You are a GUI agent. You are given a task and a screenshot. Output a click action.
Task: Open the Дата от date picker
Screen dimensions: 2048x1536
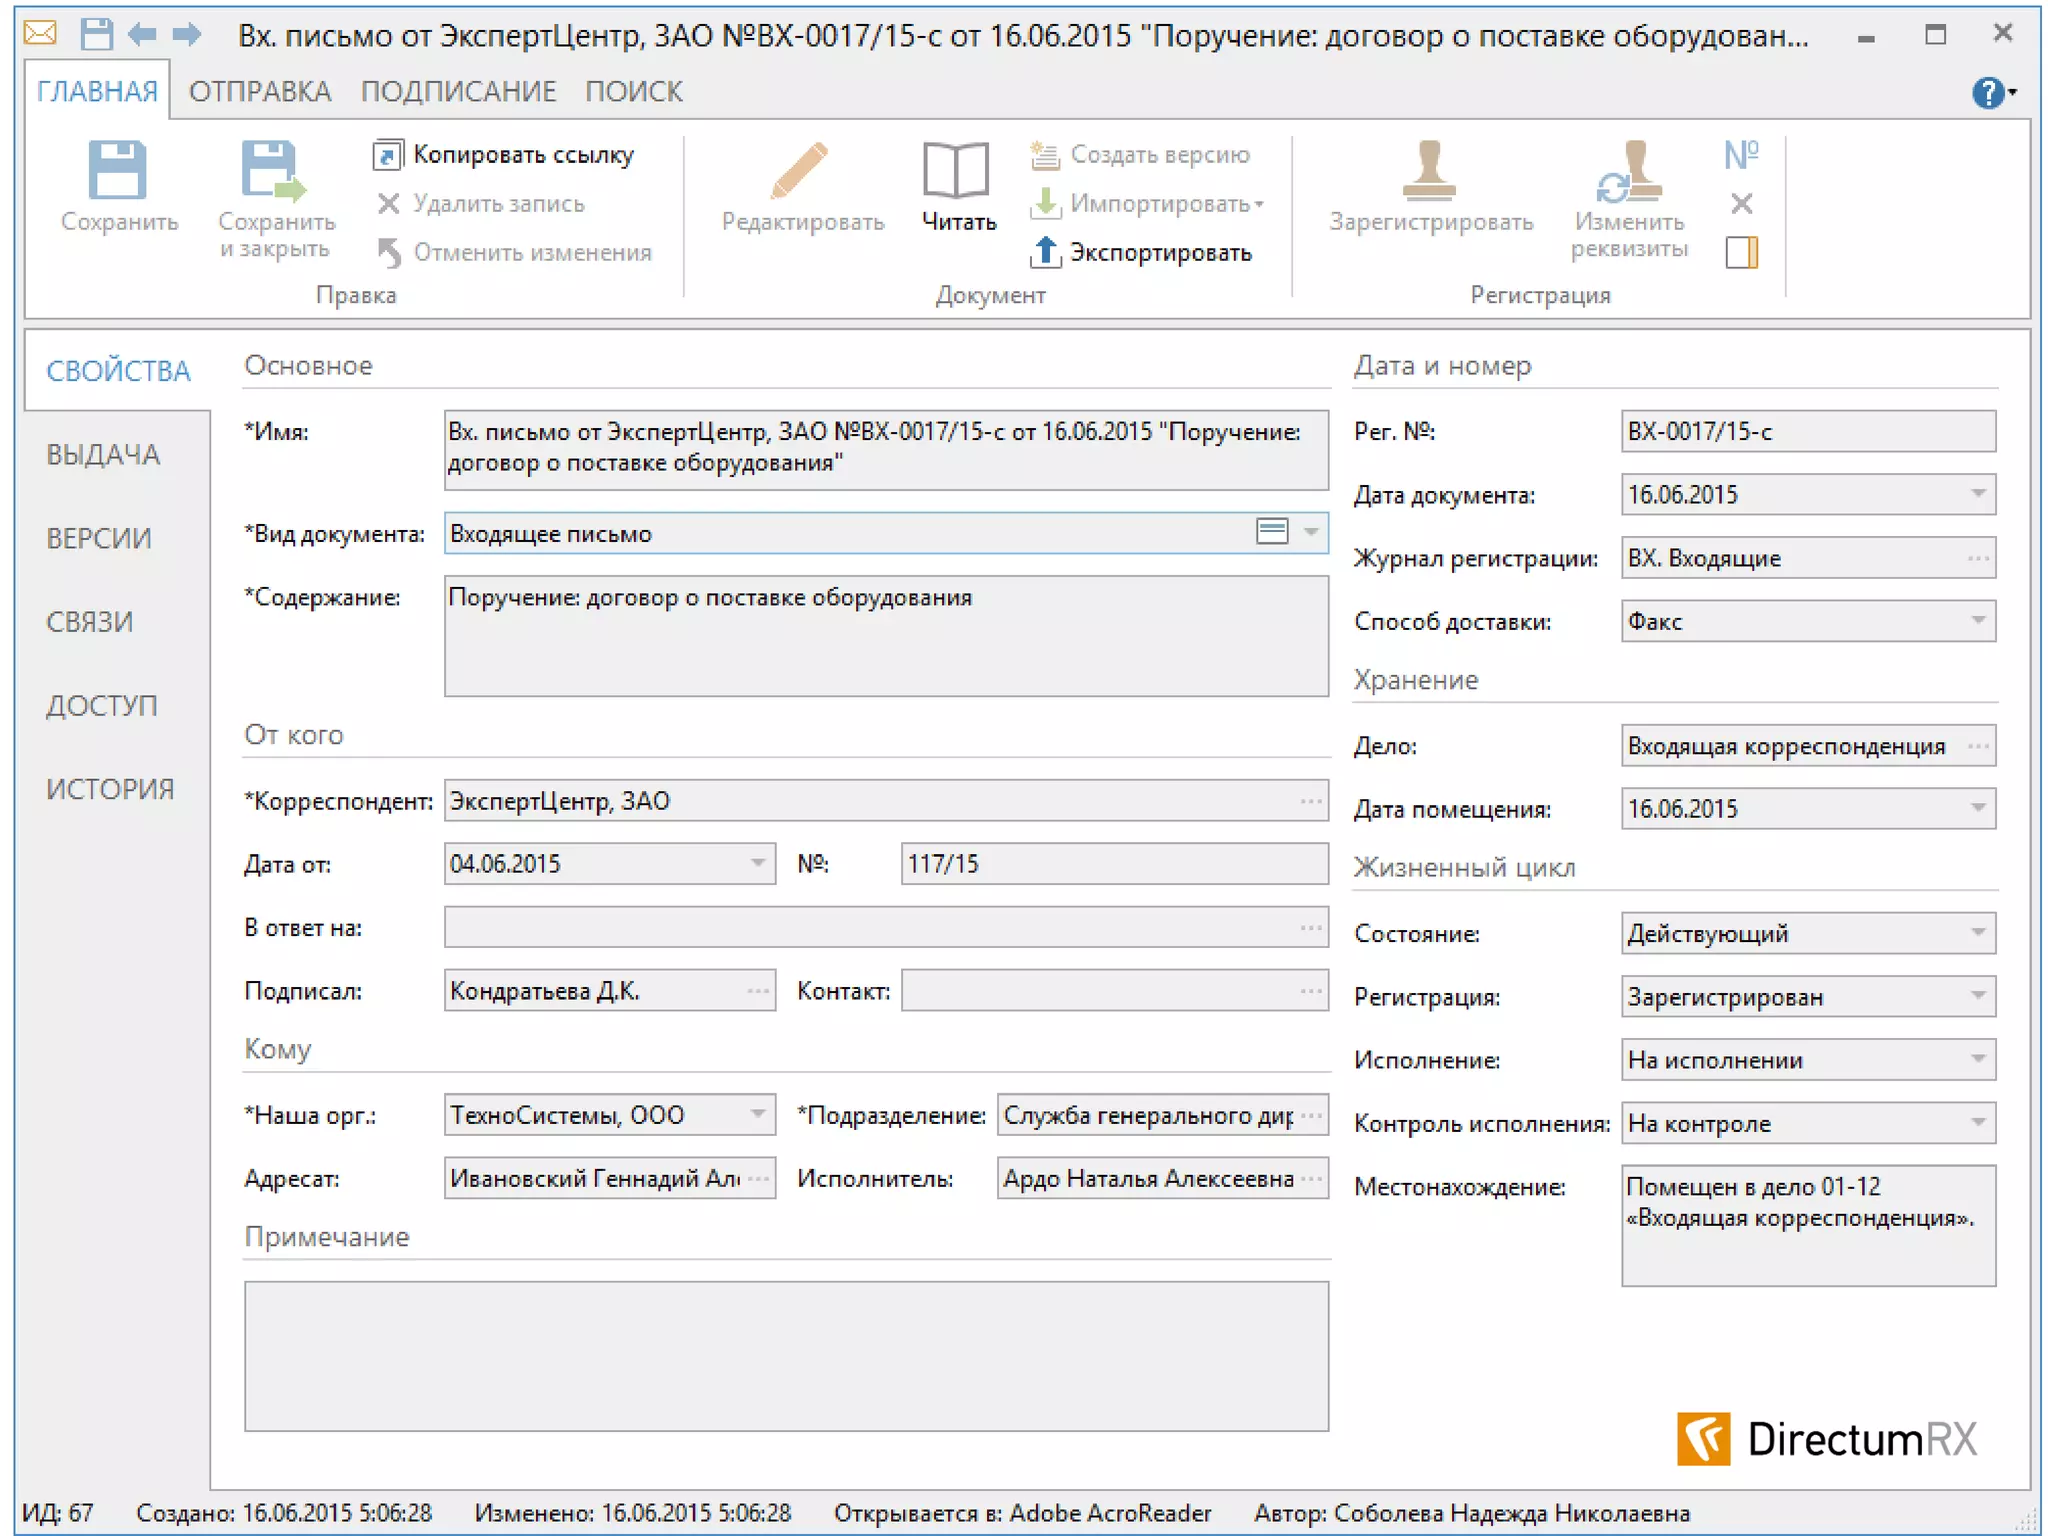[758, 863]
